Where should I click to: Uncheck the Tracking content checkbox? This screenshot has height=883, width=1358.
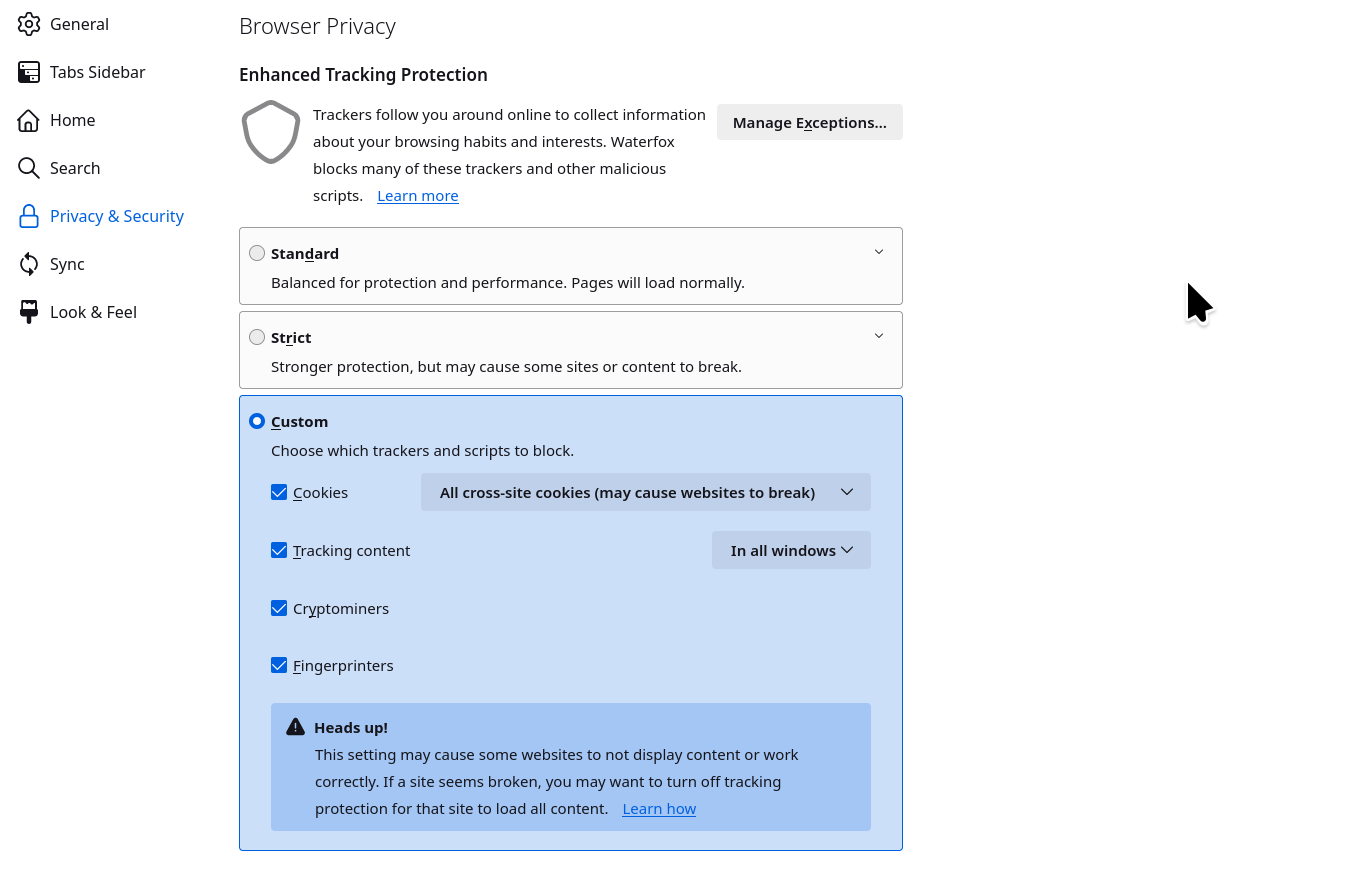click(279, 550)
